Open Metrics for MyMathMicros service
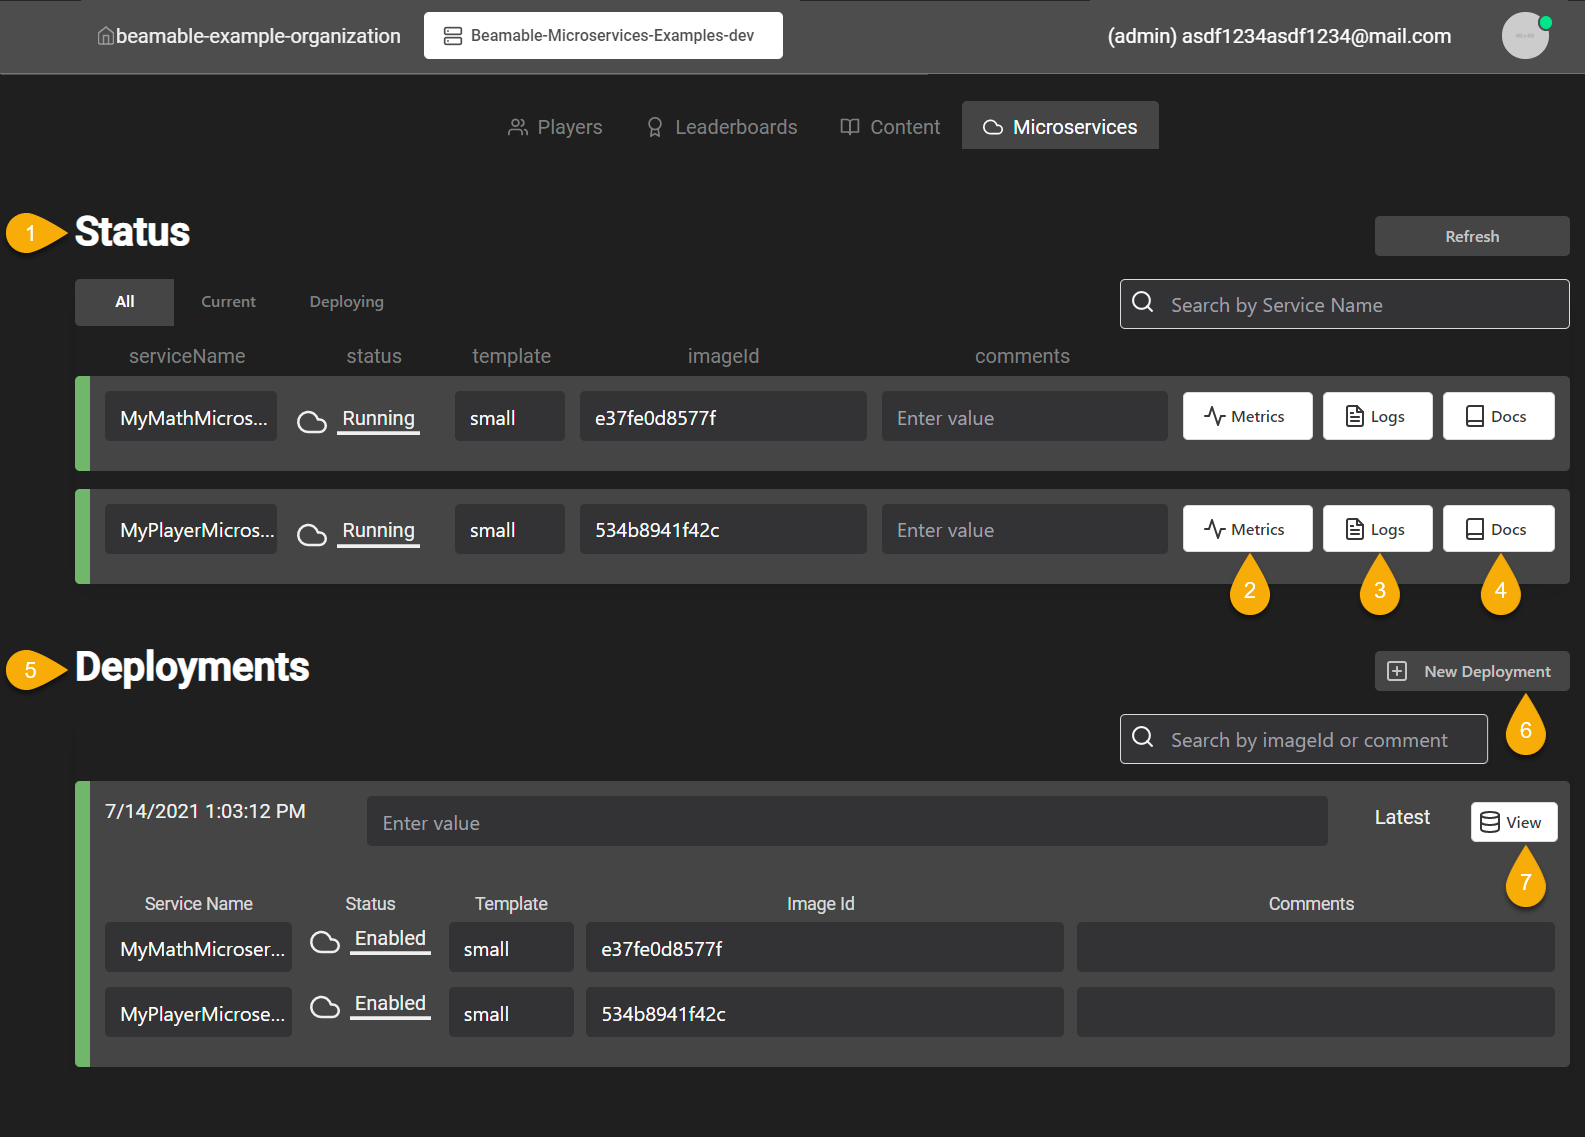 [1247, 416]
